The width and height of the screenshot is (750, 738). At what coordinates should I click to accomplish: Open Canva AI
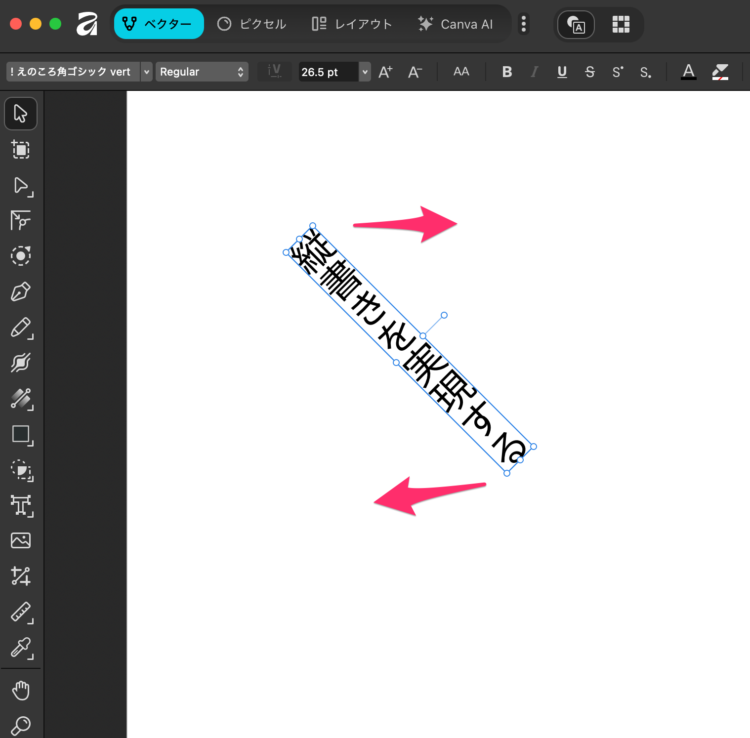tap(456, 24)
